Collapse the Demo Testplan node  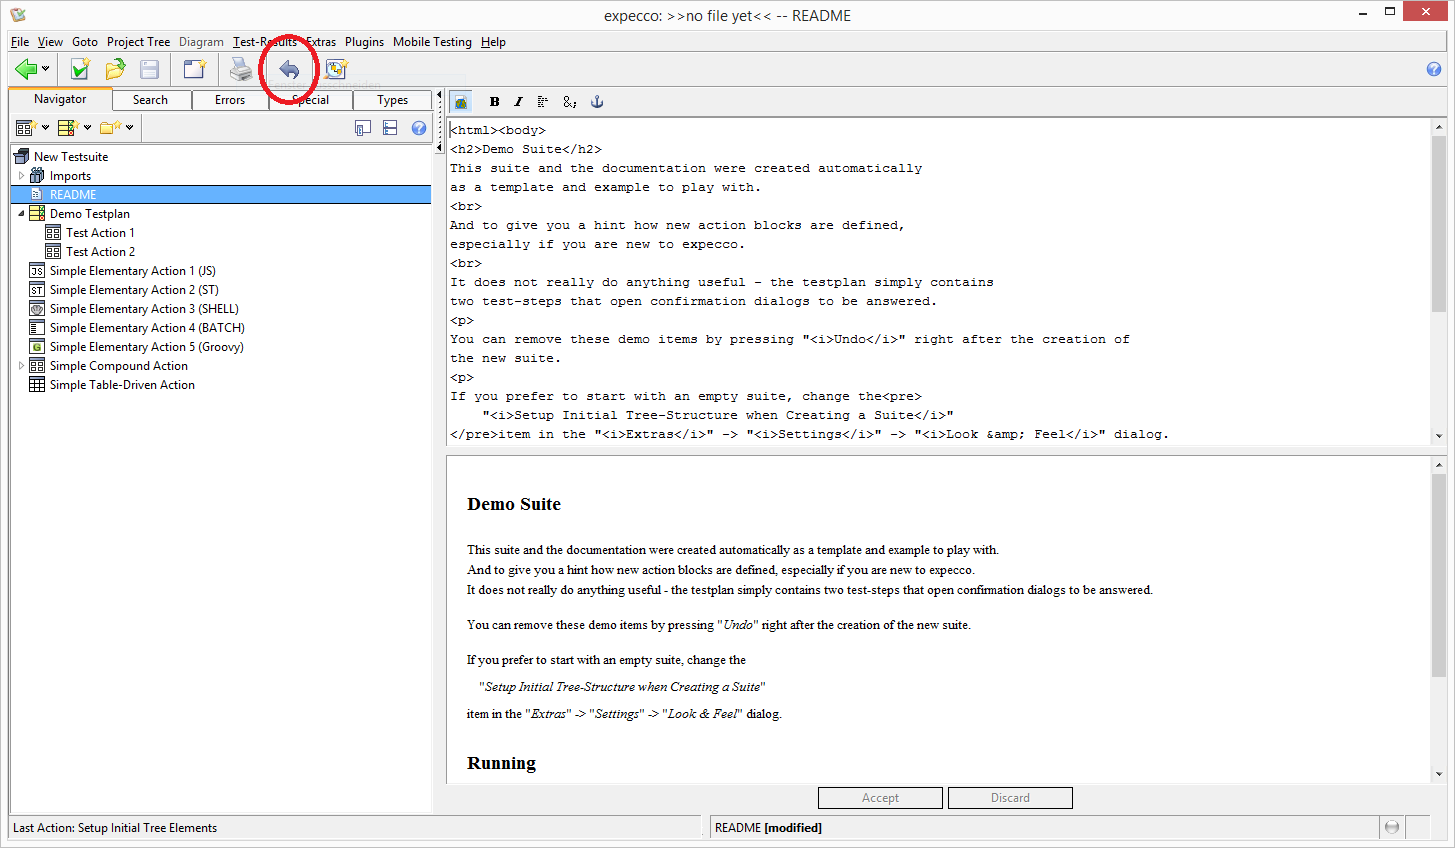pos(21,214)
